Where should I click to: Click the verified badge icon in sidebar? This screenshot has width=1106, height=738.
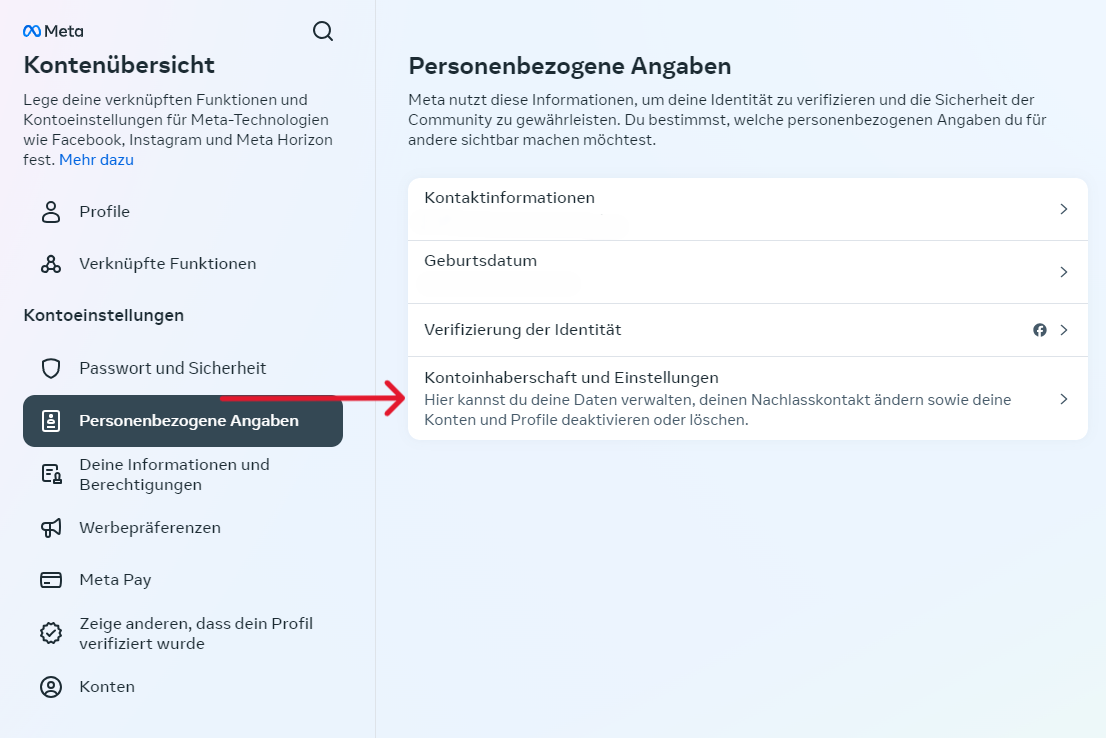click(x=51, y=633)
